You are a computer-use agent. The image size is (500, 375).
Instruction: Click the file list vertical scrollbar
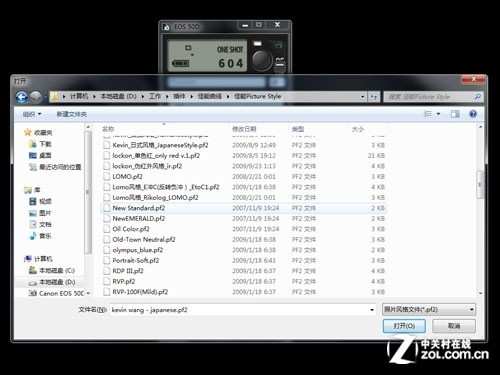click(480, 210)
